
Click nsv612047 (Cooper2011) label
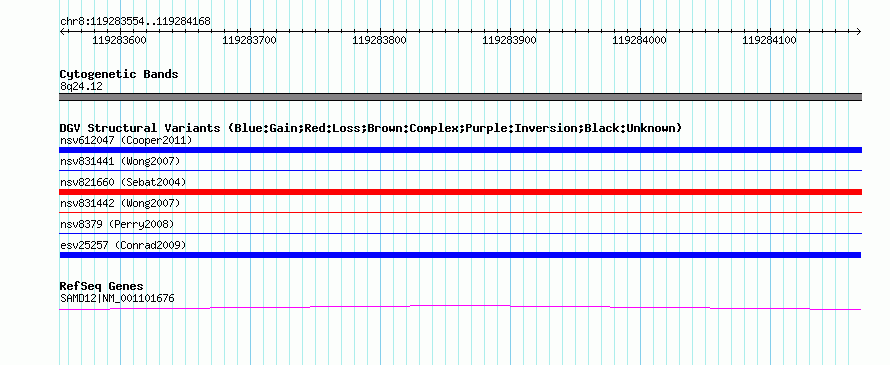coord(126,140)
